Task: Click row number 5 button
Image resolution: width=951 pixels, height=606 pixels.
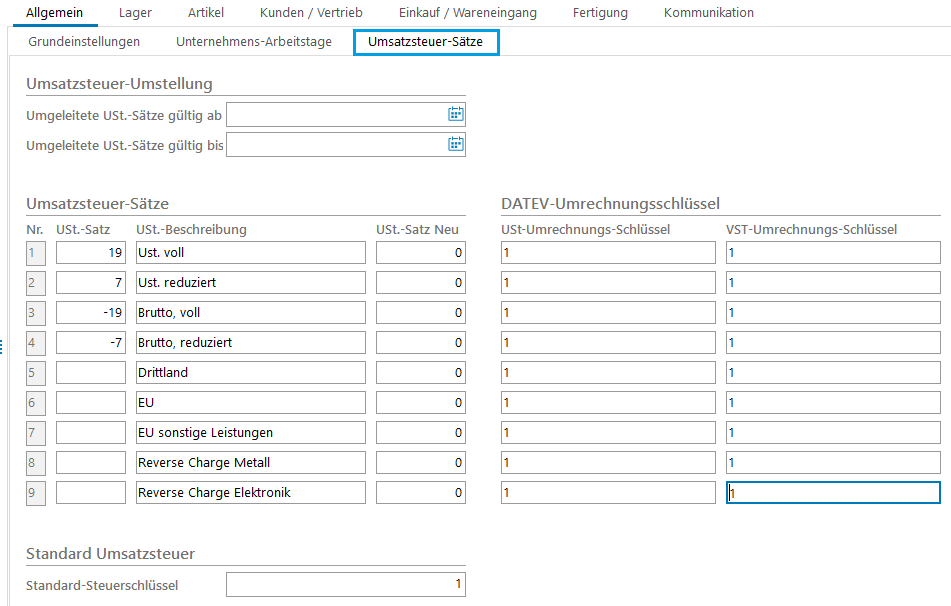Action: point(36,373)
